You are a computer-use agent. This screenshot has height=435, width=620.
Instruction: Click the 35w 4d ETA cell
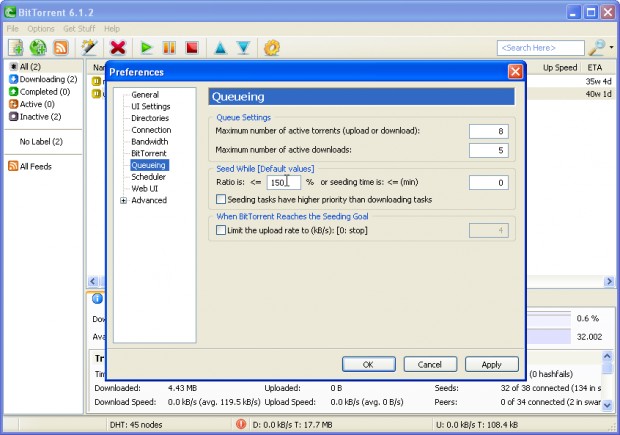click(x=598, y=81)
